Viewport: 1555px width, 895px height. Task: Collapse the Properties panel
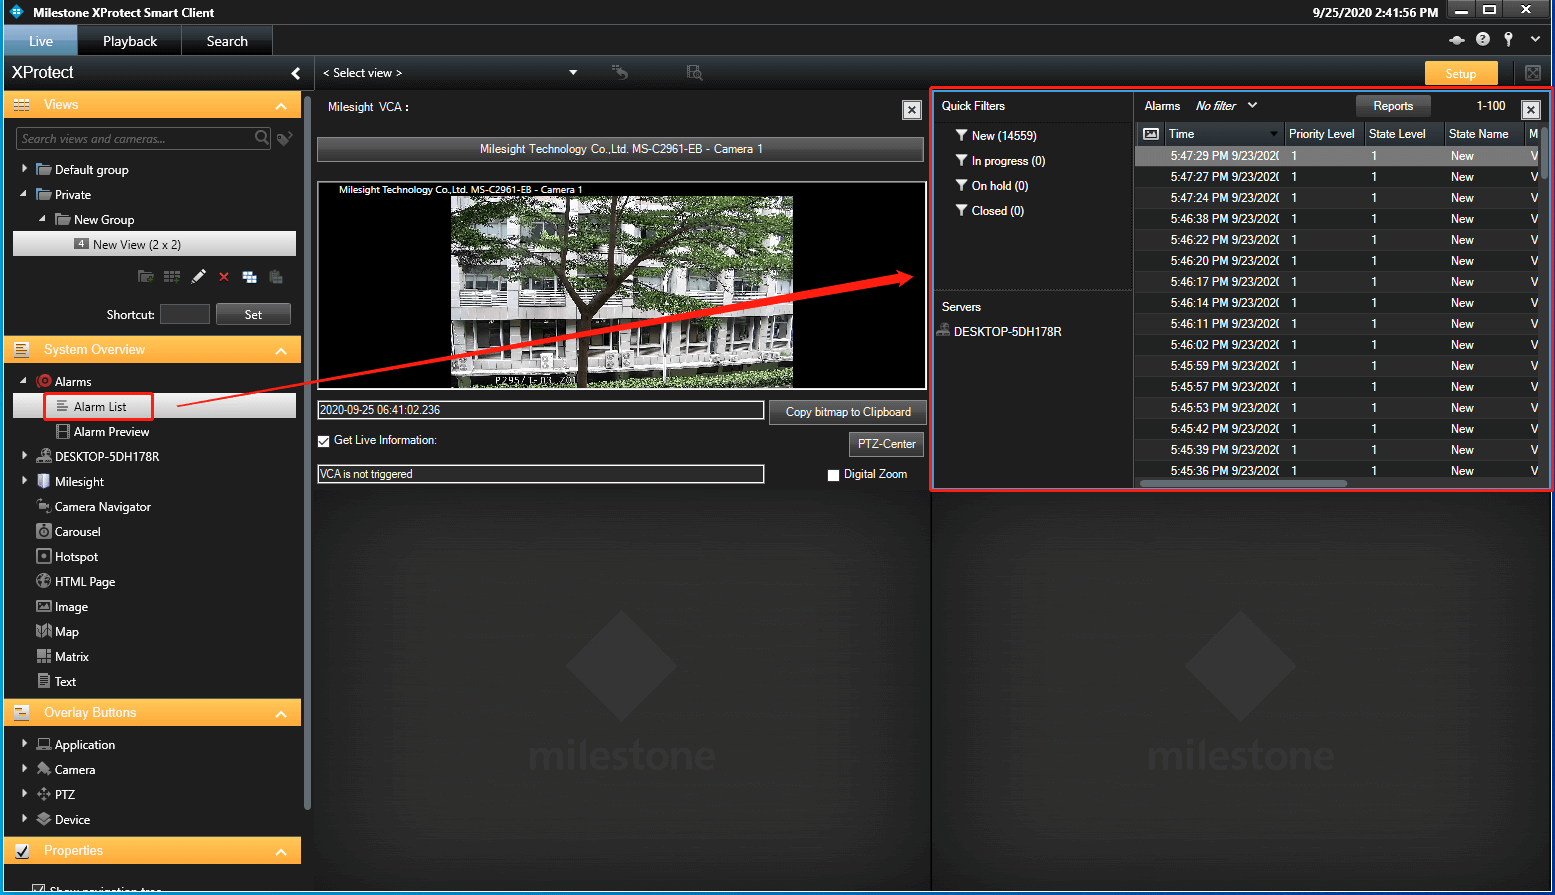click(x=281, y=852)
